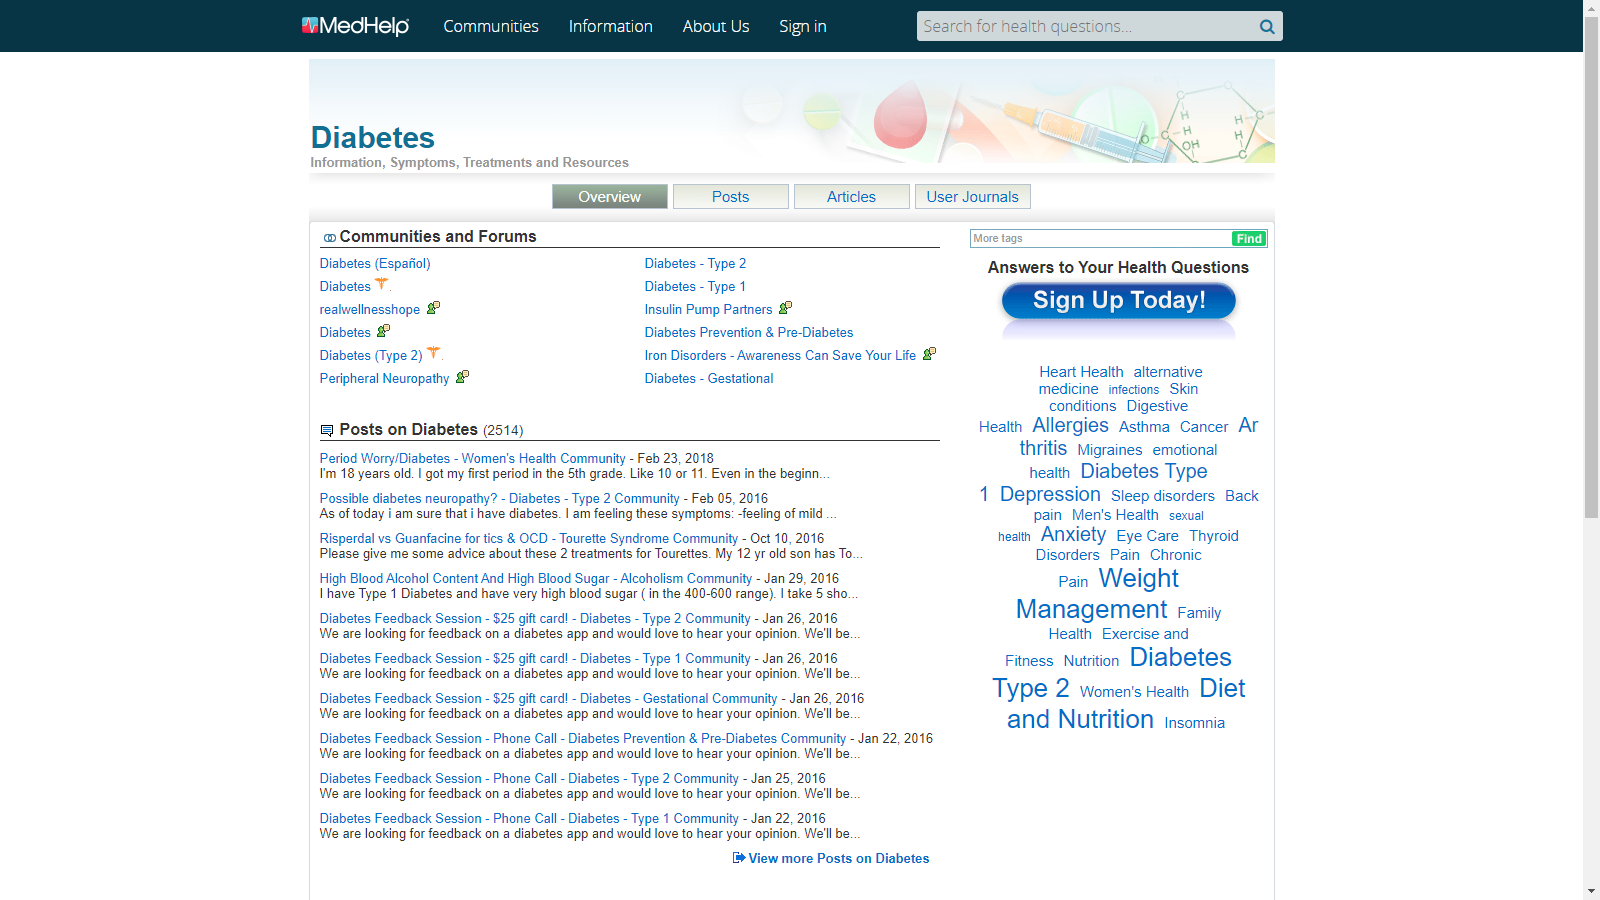The image size is (1600, 900).
Task: Click the group icon beside Peripheral Neuropathy
Action: [x=462, y=377]
